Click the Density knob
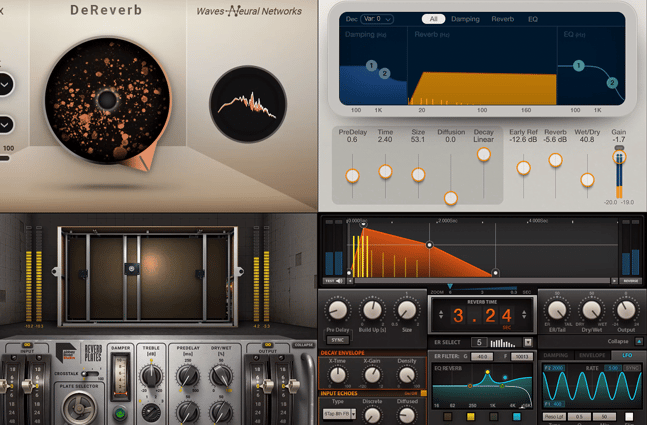Viewport: 647px width, 425px height. [x=407, y=375]
